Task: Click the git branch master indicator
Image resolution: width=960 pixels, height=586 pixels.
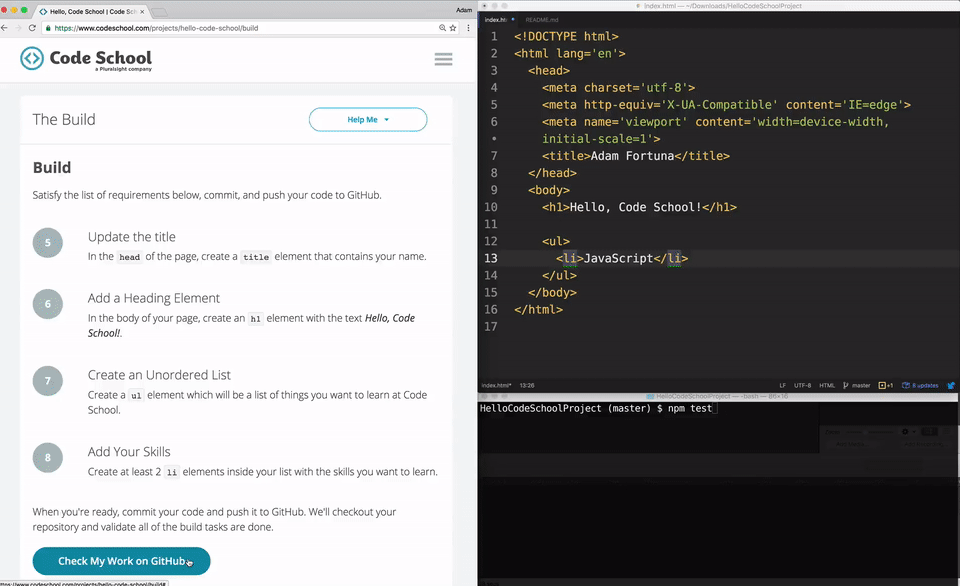Action: click(857, 385)
